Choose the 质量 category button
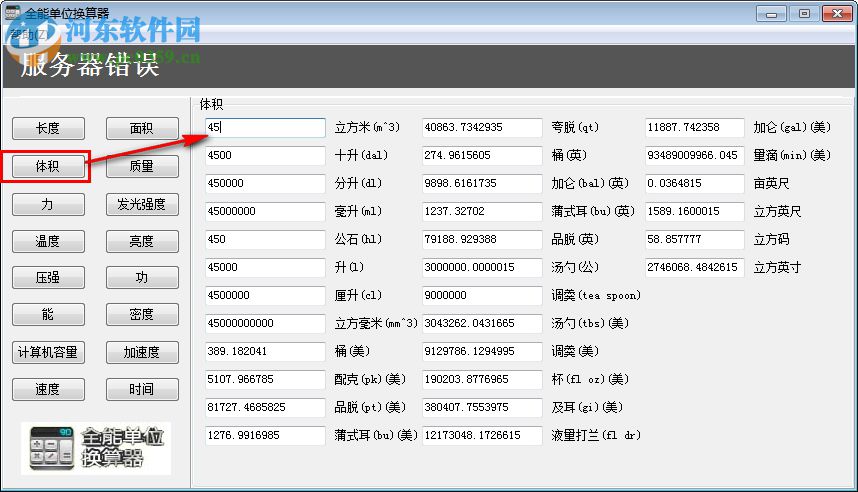Screen dimensions: 858x492 pyautogui.click(x=142, y=166)
